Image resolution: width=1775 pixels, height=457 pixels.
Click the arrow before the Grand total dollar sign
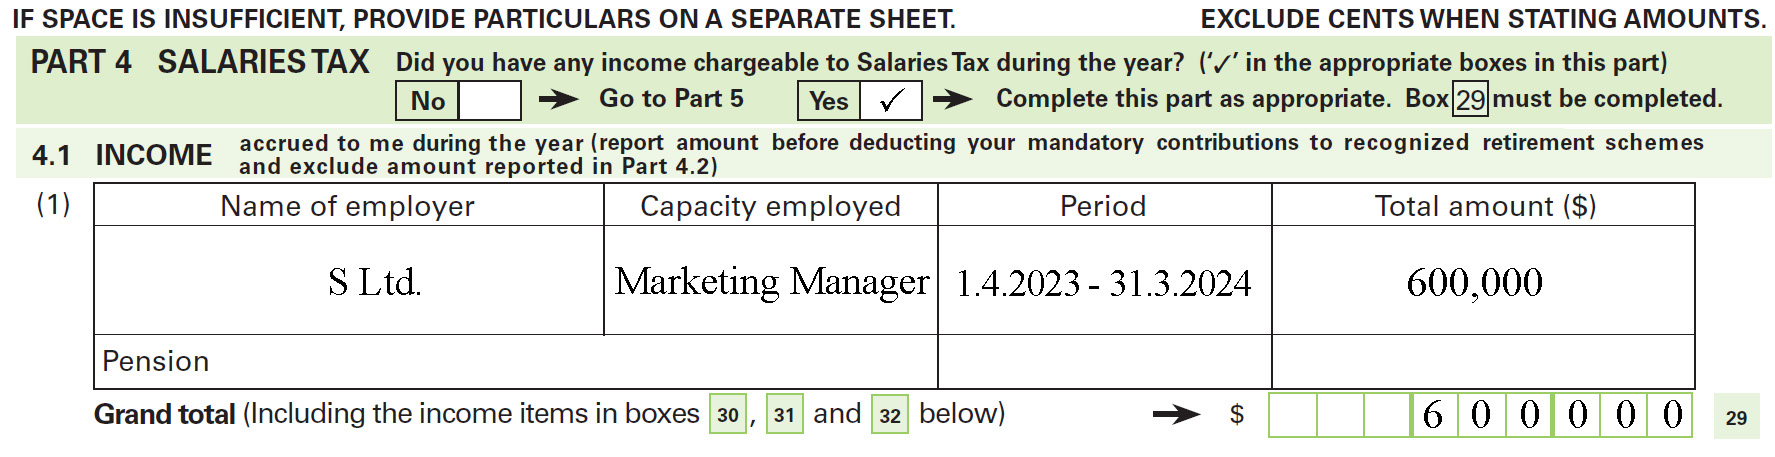click(x=1176, y=414)
